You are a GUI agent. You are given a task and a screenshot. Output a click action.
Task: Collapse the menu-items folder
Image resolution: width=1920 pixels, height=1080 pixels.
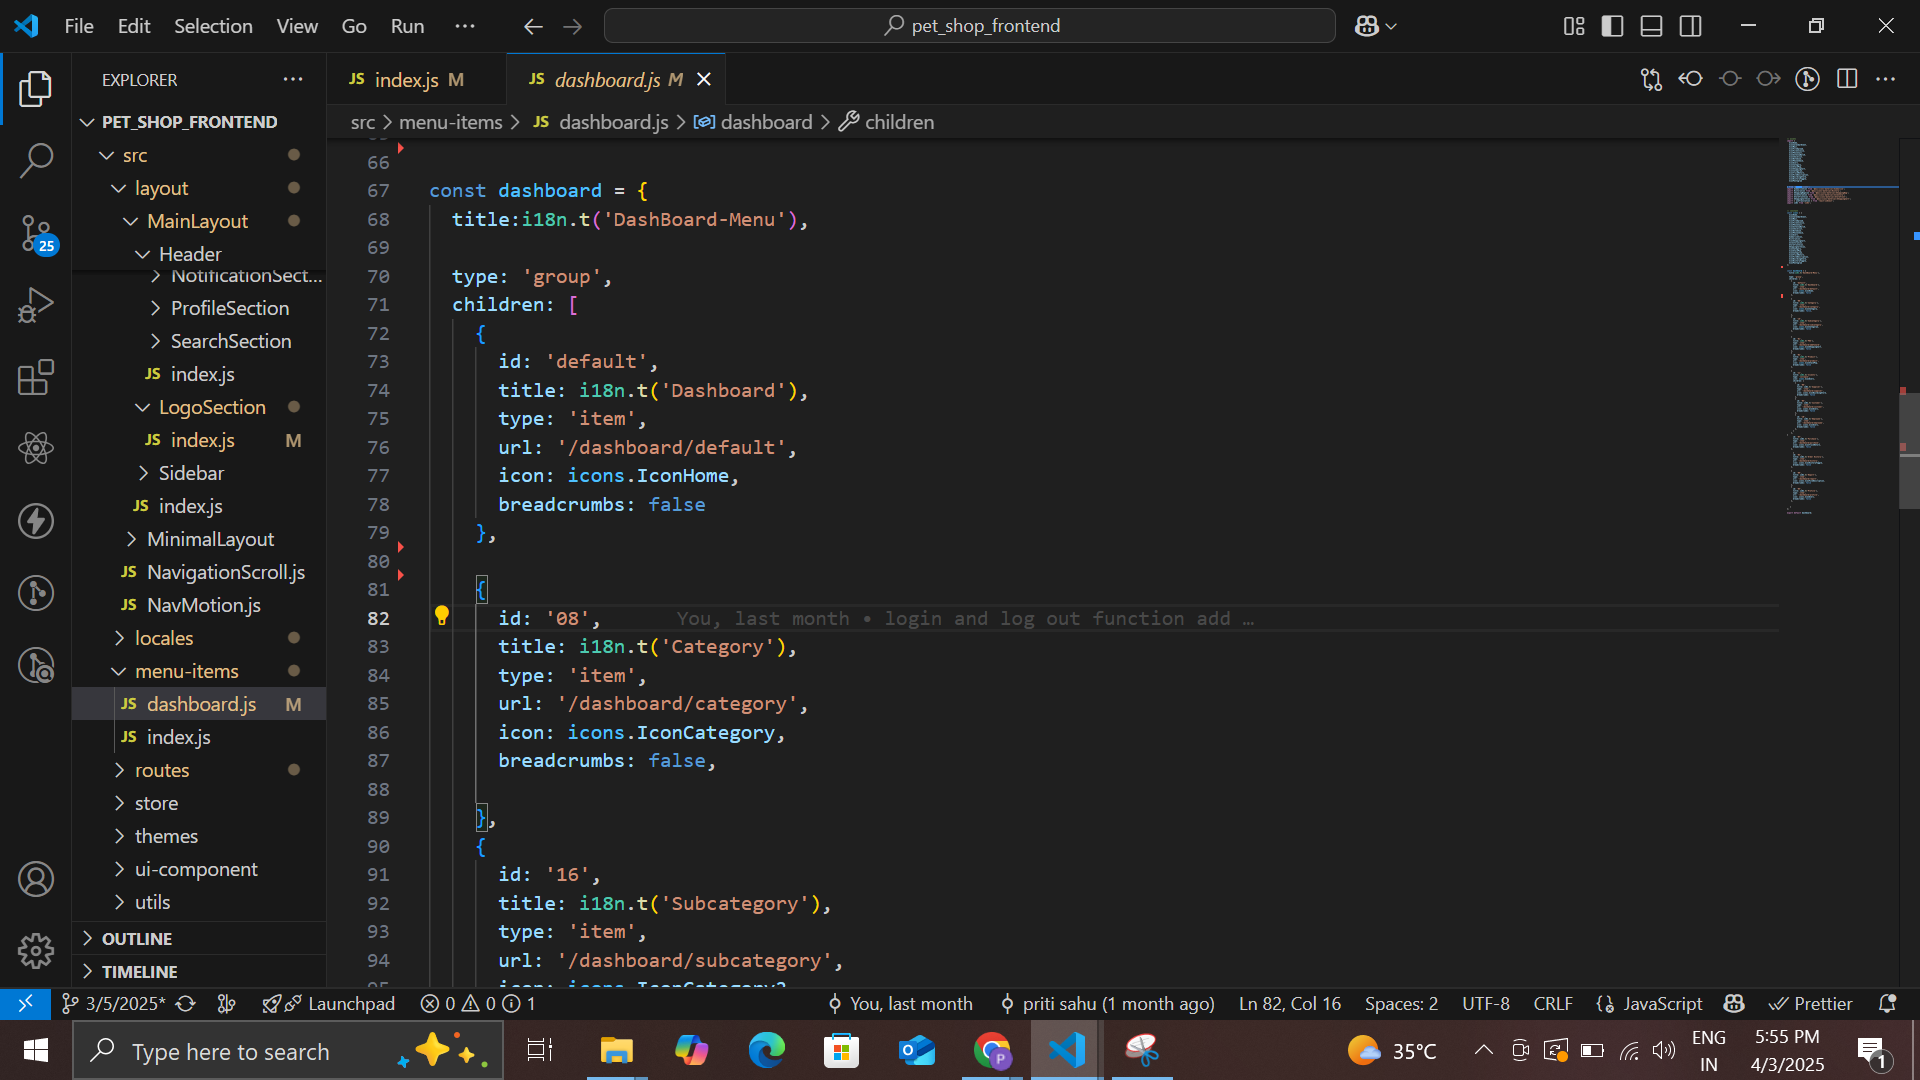point(186,671)
